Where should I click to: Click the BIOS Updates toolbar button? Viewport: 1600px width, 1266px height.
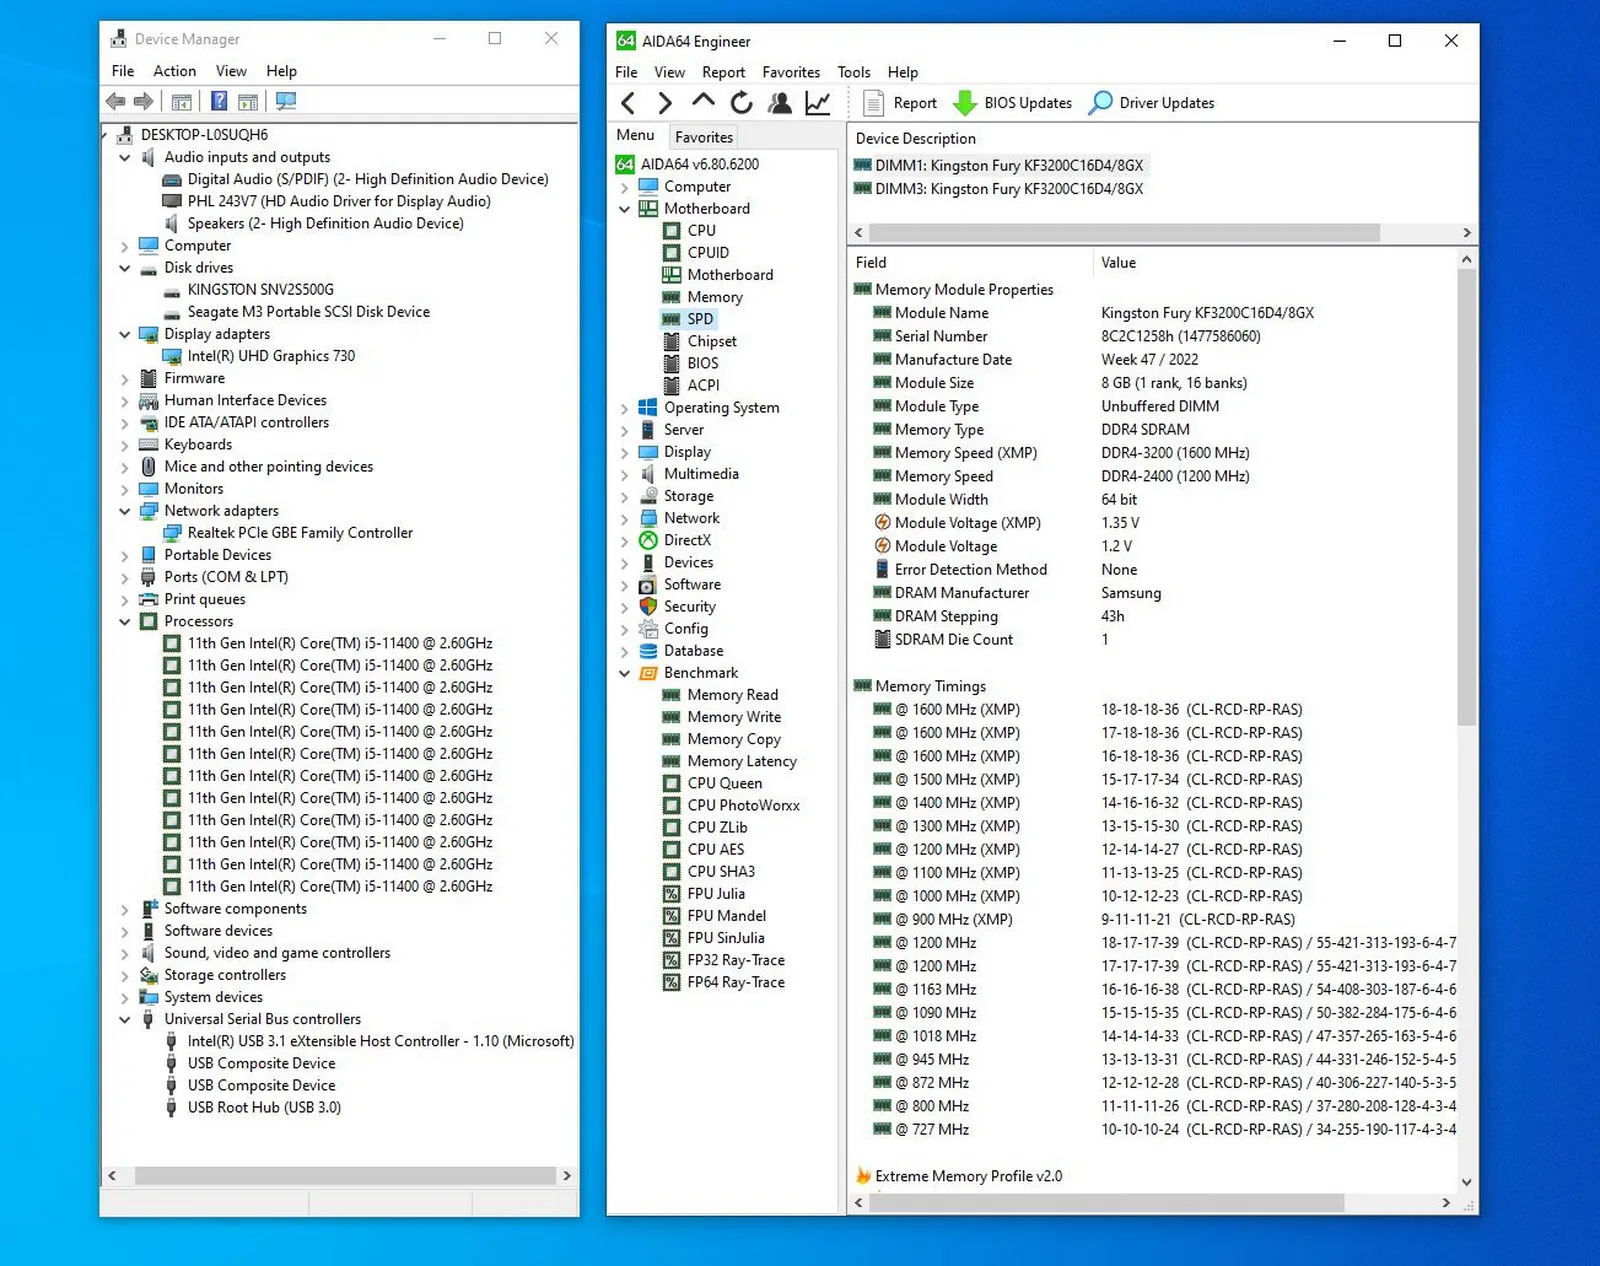1012,103
